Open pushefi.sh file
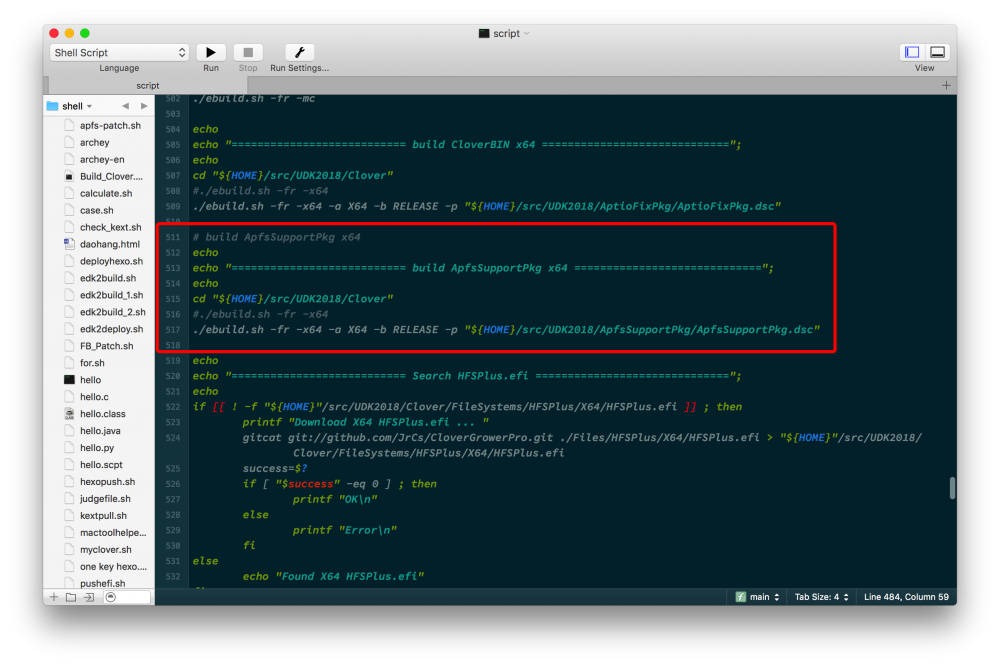 pos(102,583)
